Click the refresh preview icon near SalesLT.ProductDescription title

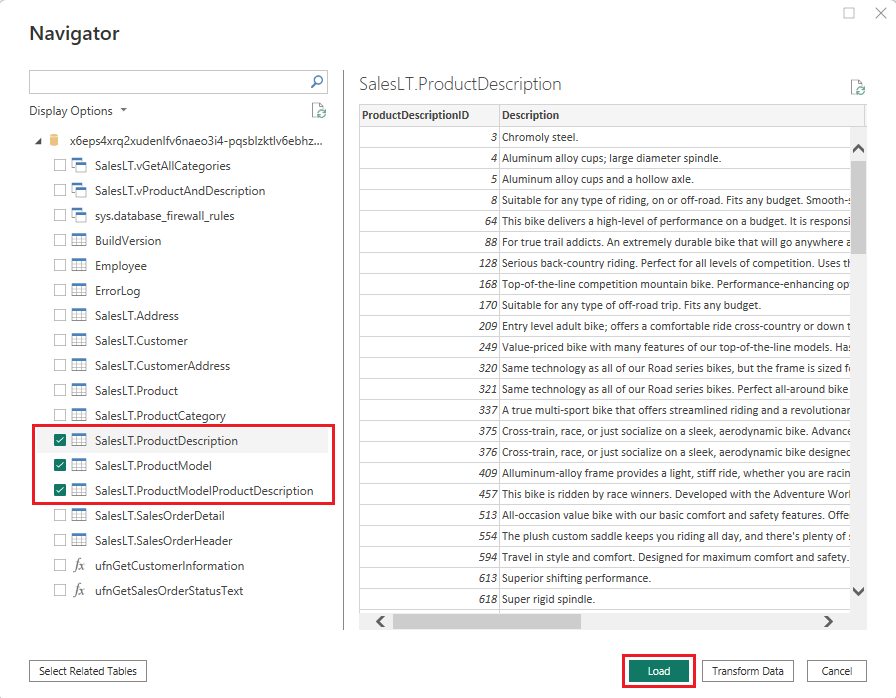858,87
